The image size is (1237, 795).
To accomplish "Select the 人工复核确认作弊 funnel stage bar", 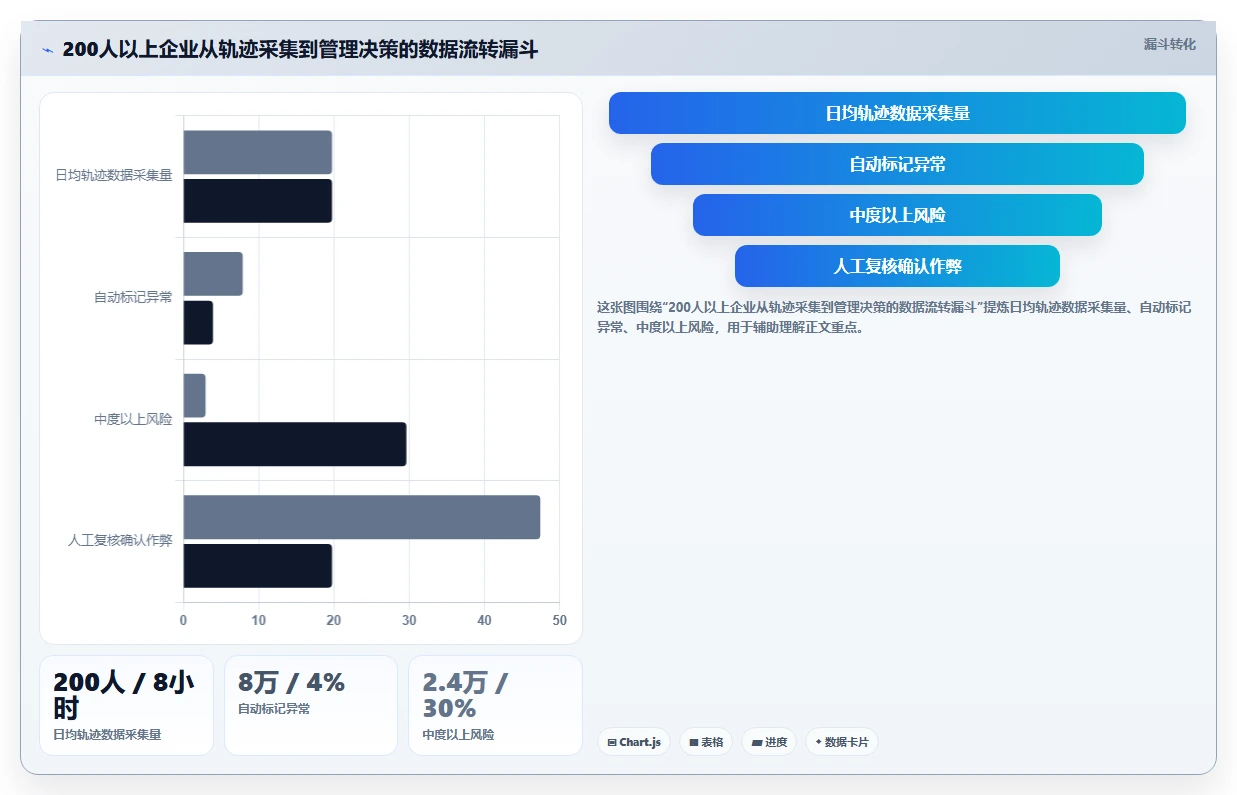I will click(897, 266).
